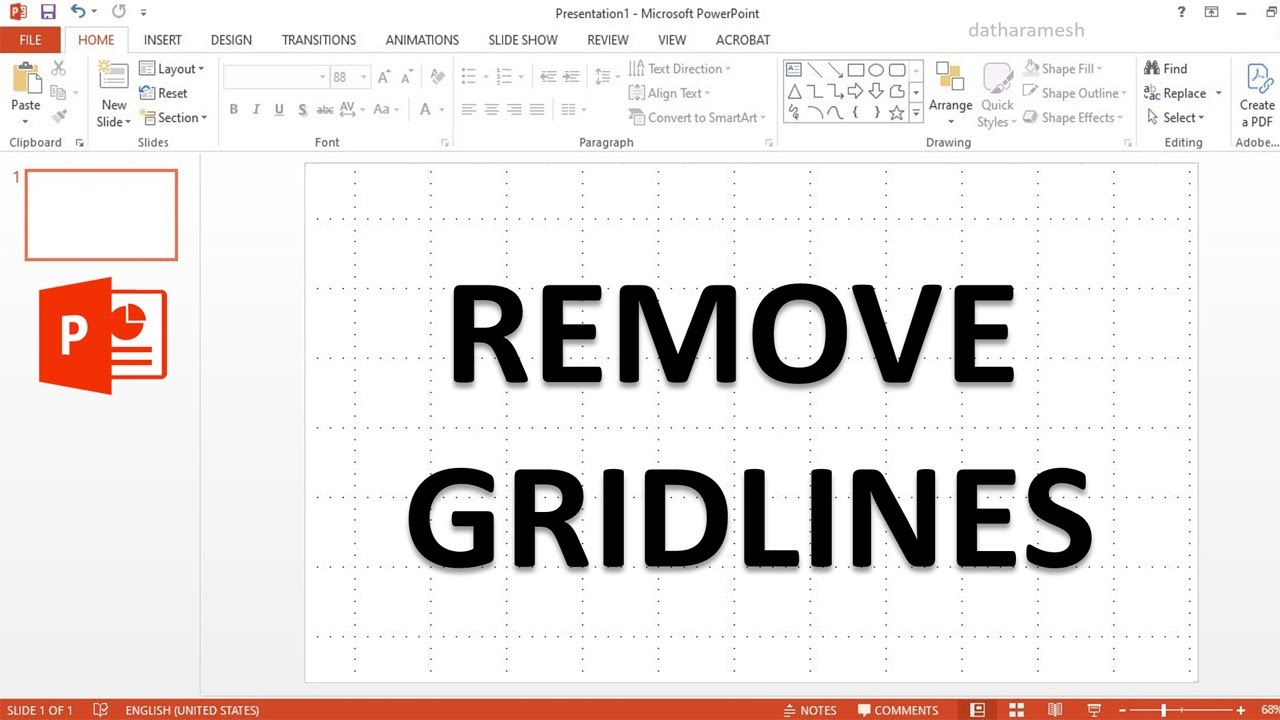1280x720 pixels.
Task: Select the Down Arrow block shape
Action: pyautogui.click(x=876, y=92)
